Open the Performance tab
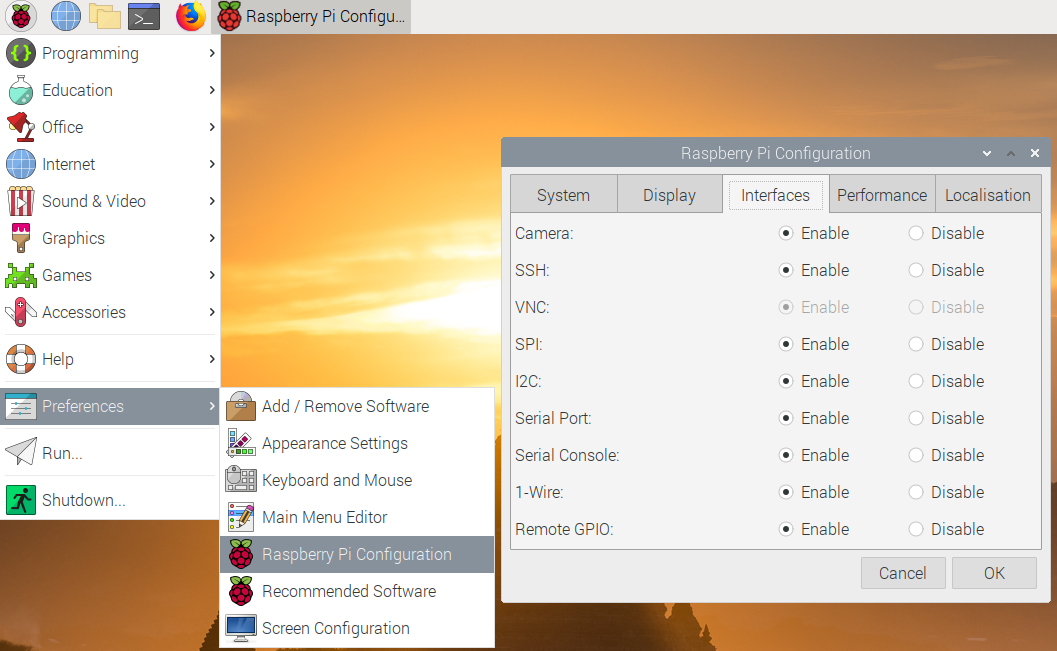Screen dimensions: 1057x651 tap(882, 195)
